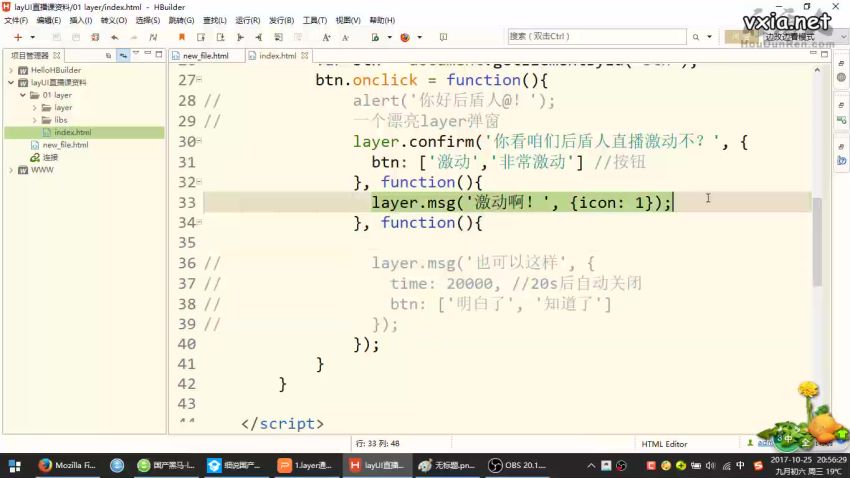Image resolution: width=850 pixels, height=478 pixels.
Task: Click the run in browser icon
Action: [375, 37]
